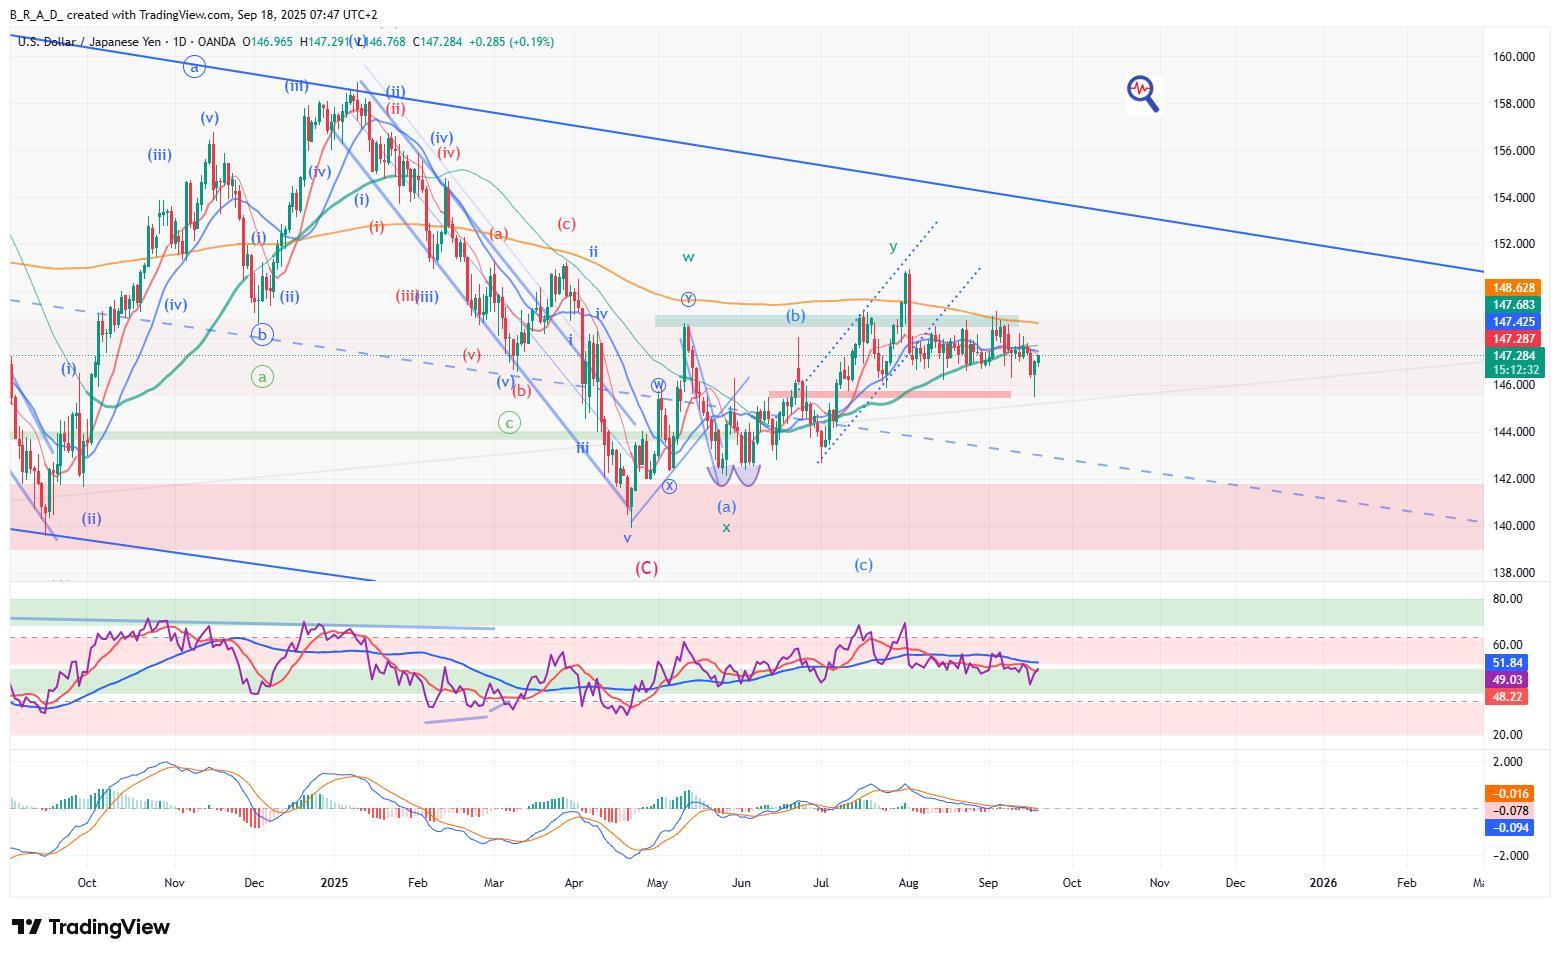Select the blue 51.84 RSI label
Viewport: 1560px width, 957px height.
[1507, 663]
